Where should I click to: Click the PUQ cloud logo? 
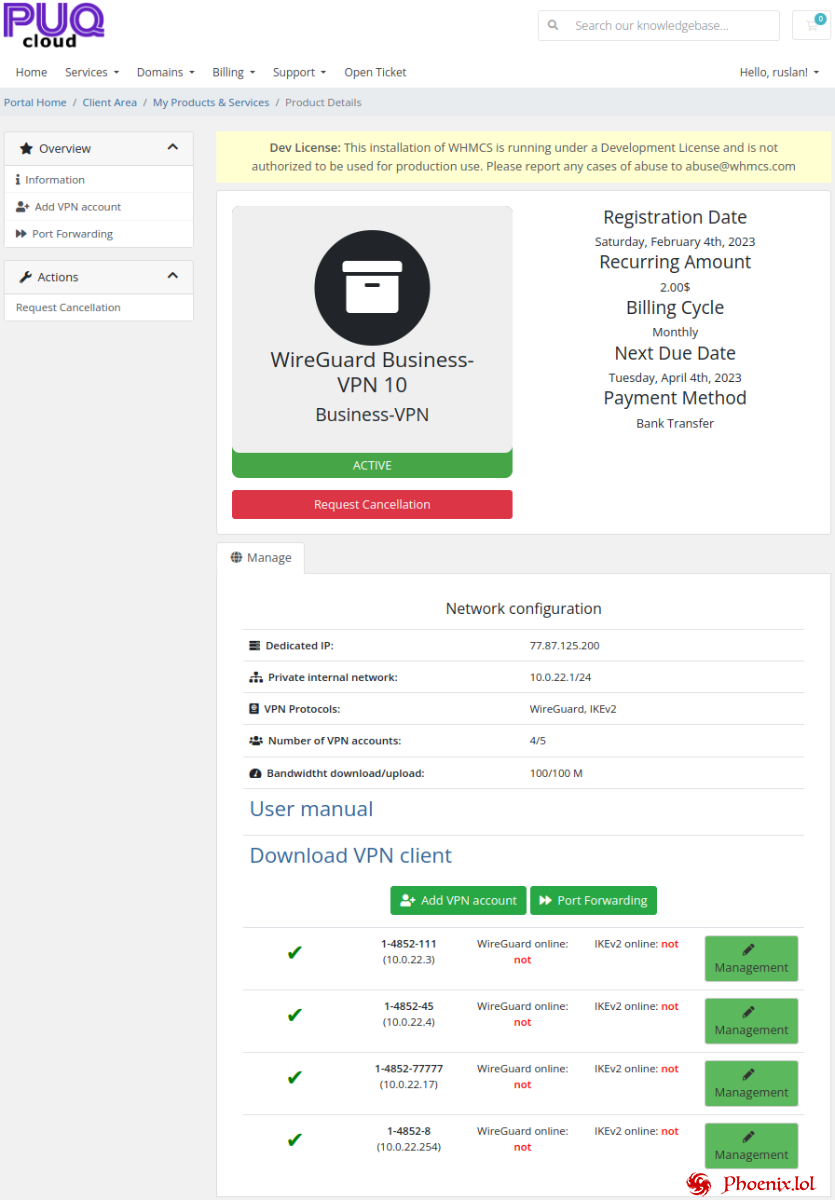click(54, 25)
